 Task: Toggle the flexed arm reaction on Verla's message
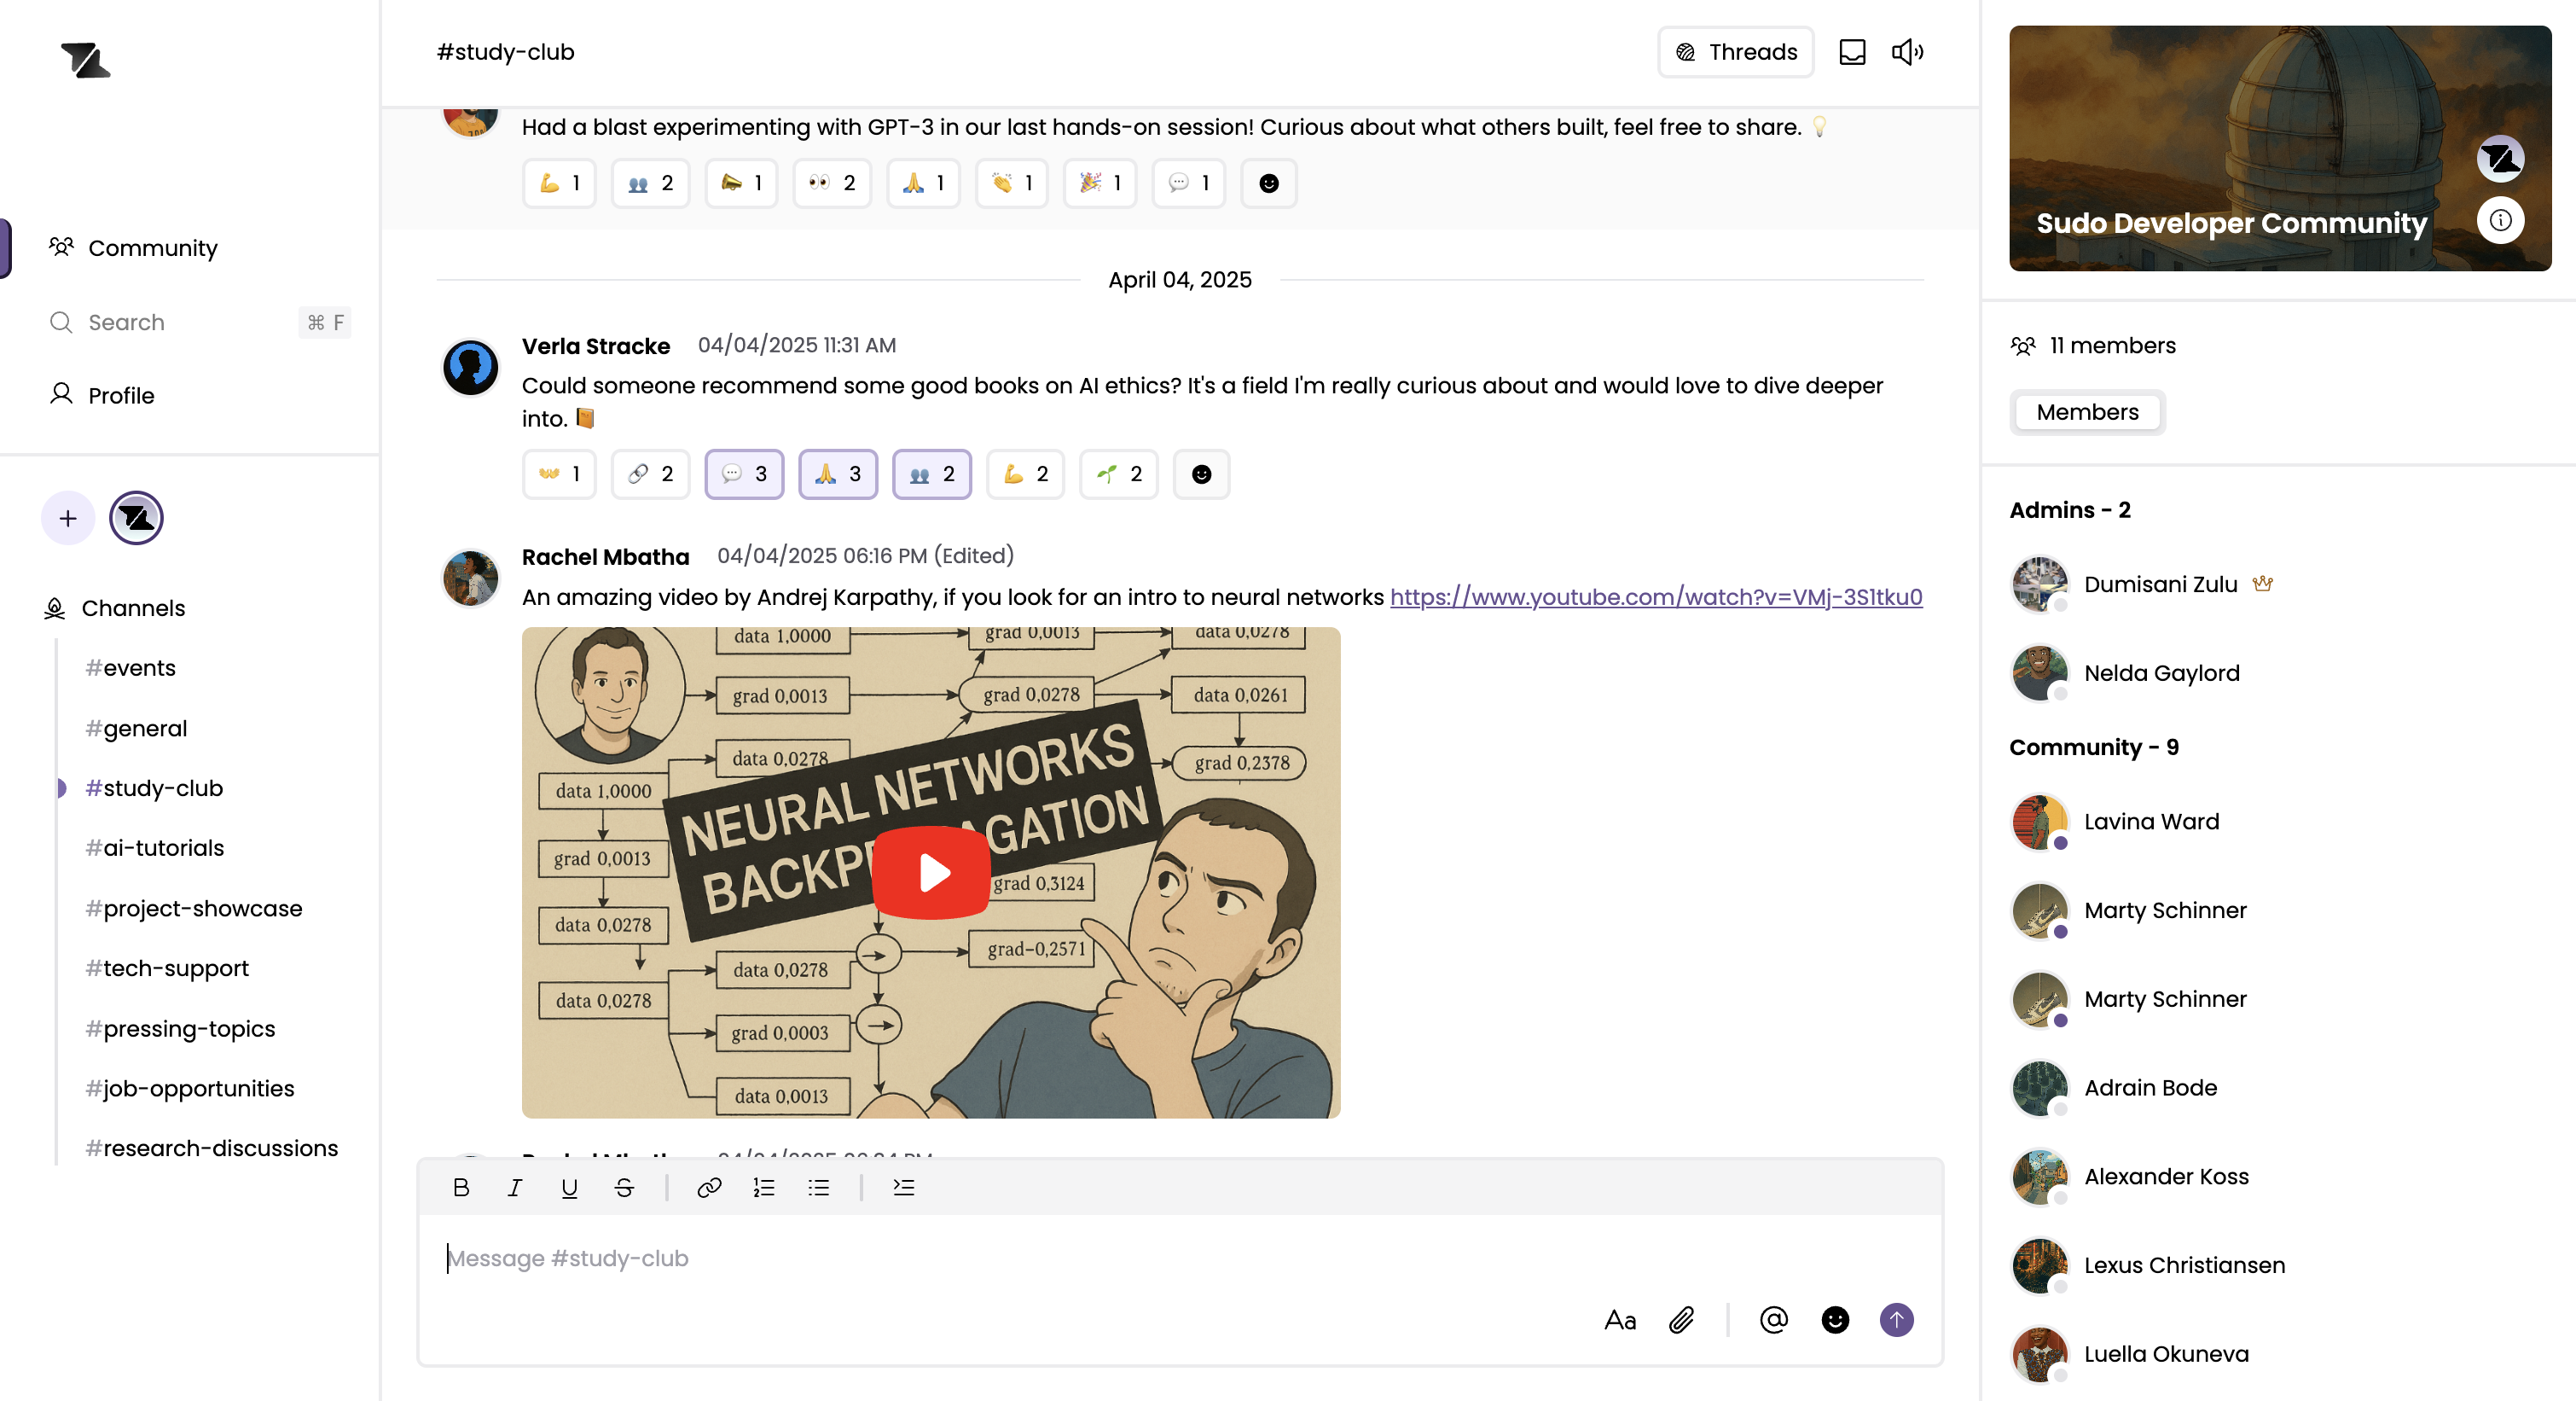pyautogui.click(x=1026, y=474)
